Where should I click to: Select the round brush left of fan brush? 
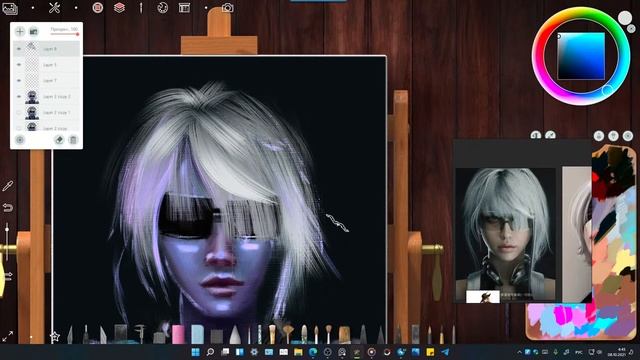click(272, 334)
